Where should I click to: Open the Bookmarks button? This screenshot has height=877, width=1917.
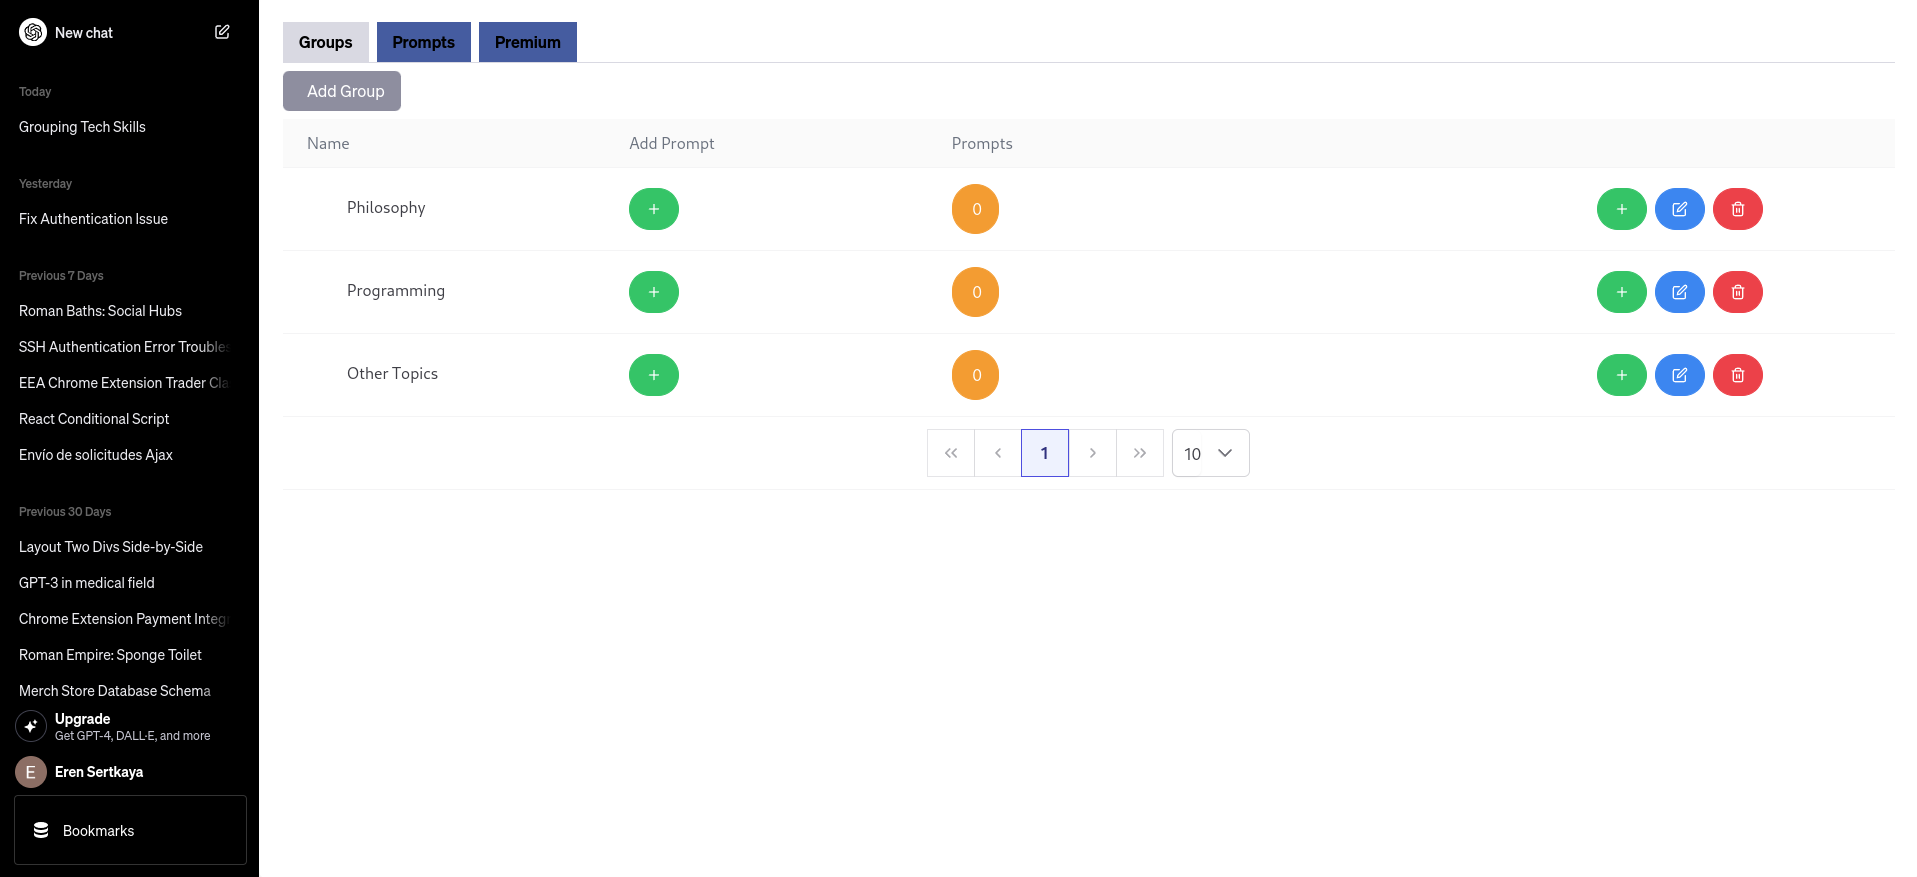point(130,830)
